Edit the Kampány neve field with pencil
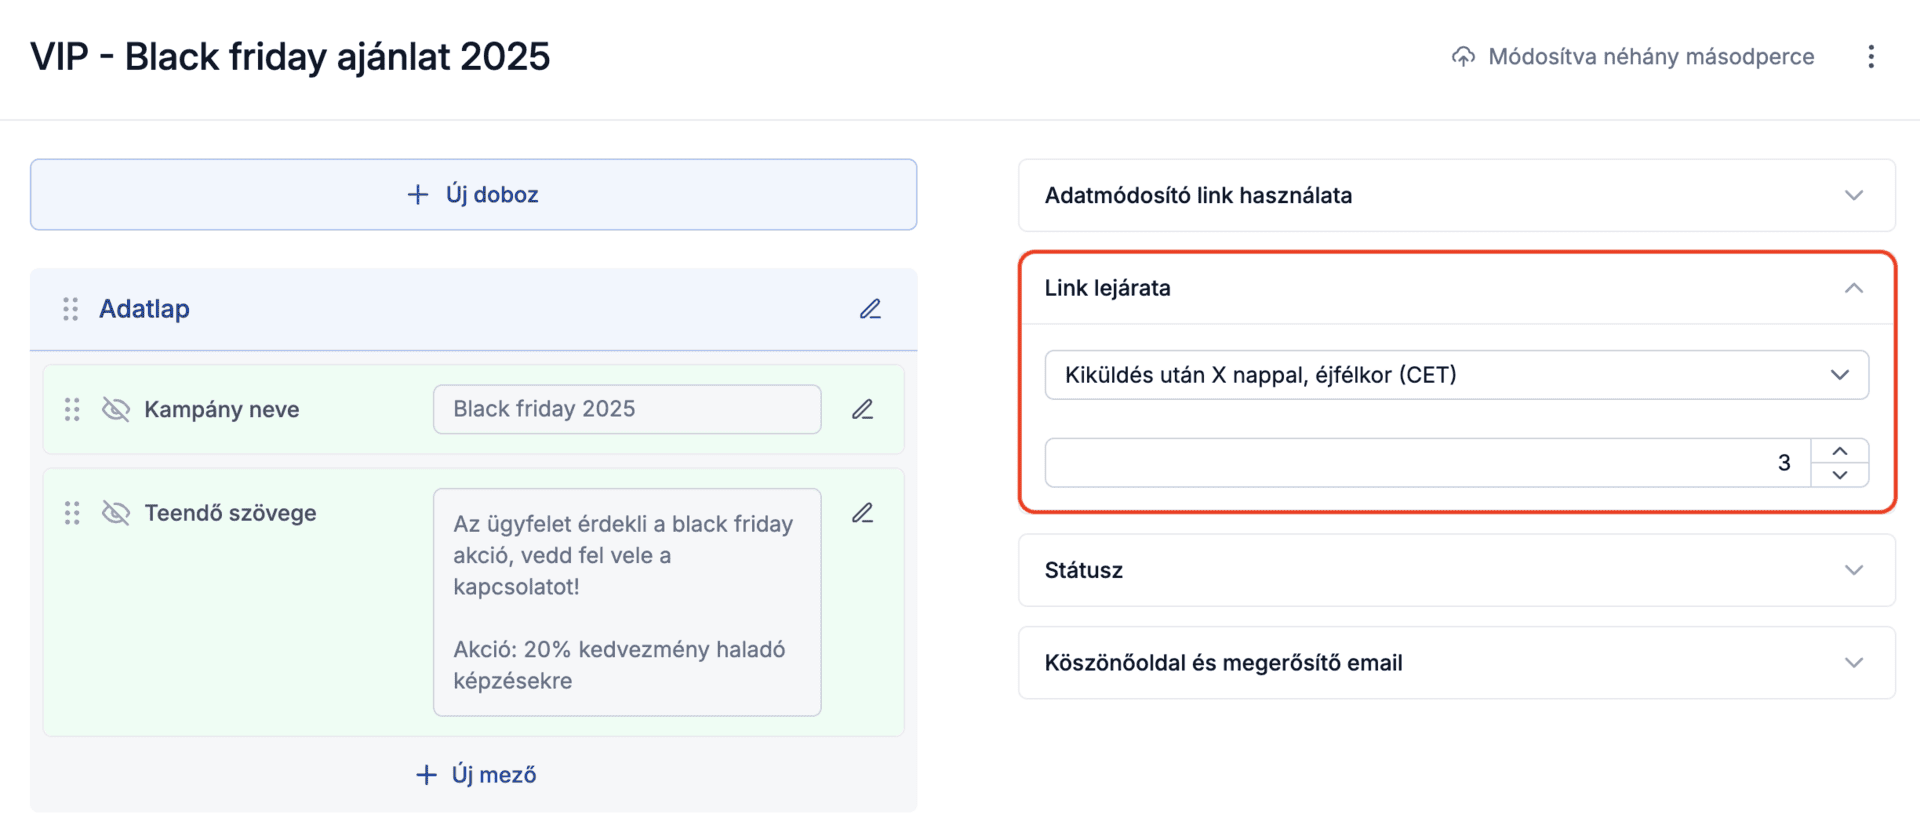This screenshot has height=836, width=1920. [862, 409]
